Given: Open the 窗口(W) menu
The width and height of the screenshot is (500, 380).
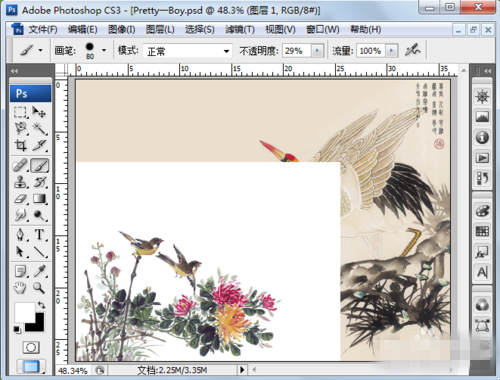Looking at the screenshot, I should [323, 30].
